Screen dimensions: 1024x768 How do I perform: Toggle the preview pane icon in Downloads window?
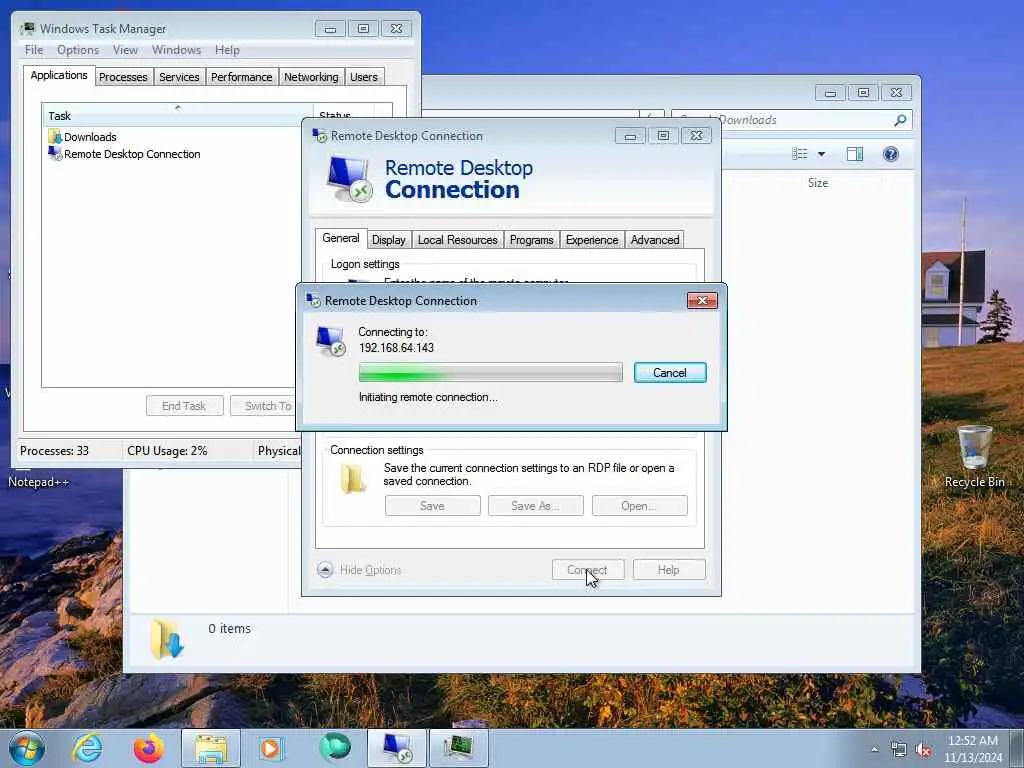tap(854, 154)
